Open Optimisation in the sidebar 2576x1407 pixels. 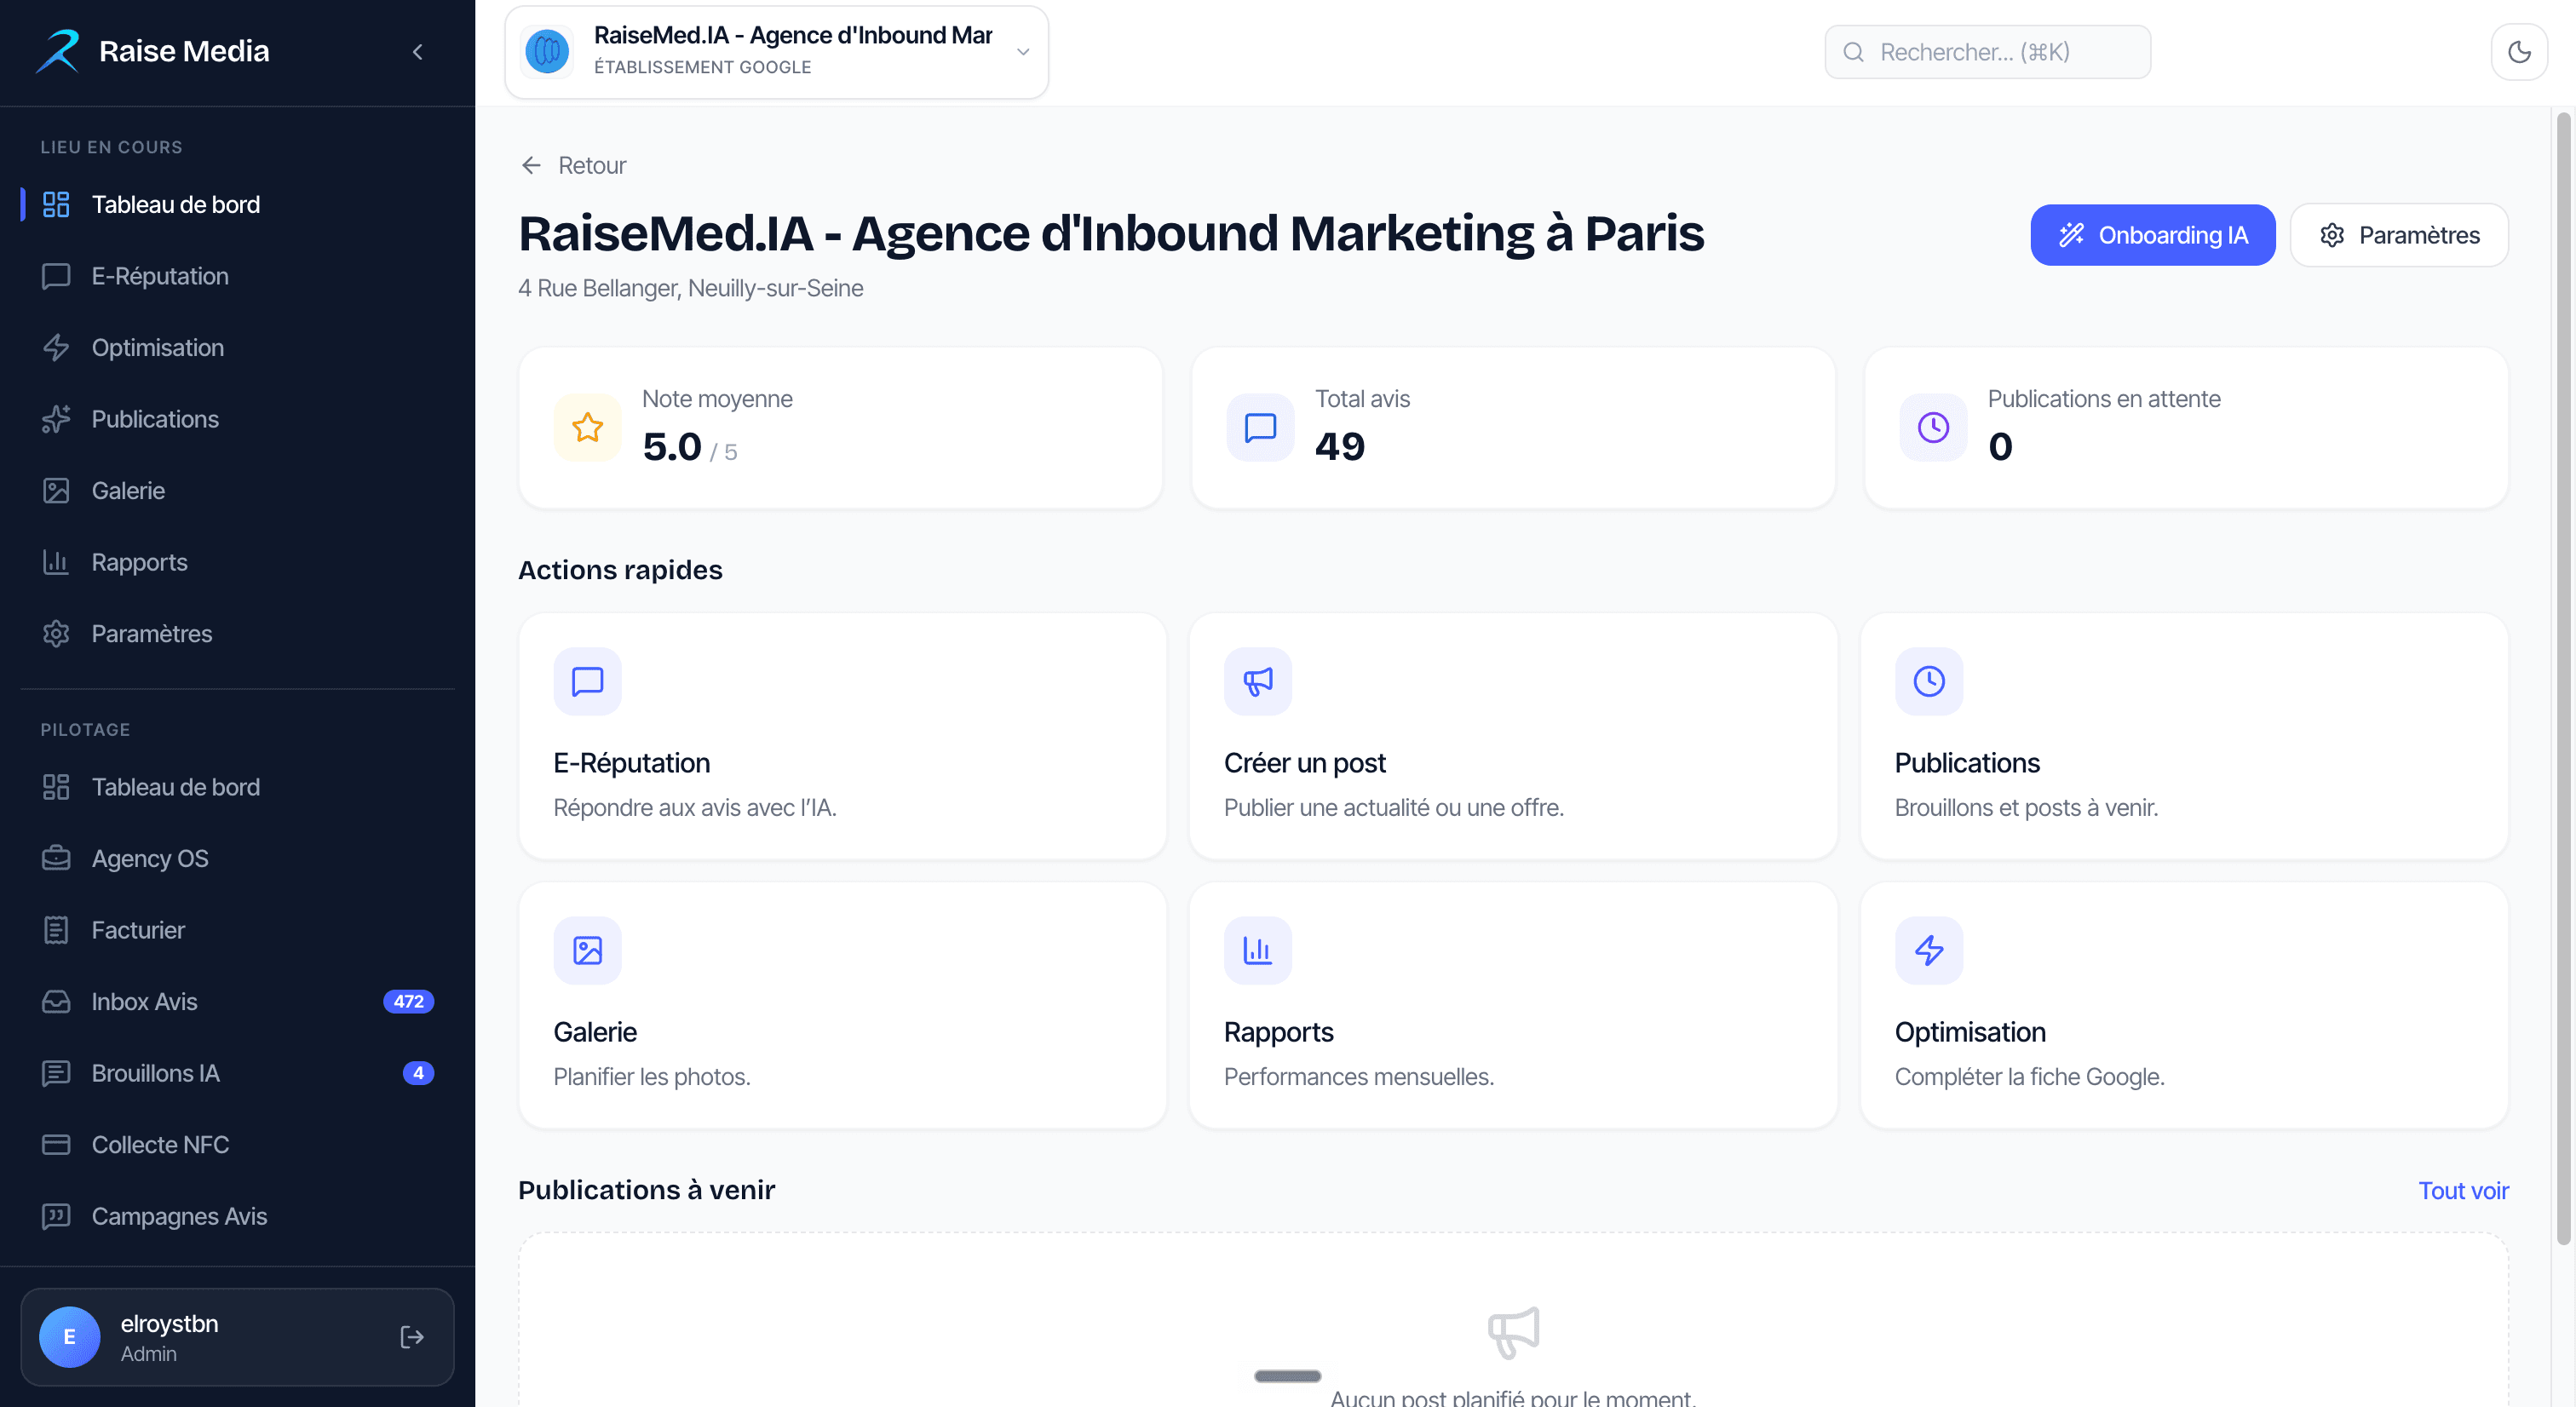[238, 347]
